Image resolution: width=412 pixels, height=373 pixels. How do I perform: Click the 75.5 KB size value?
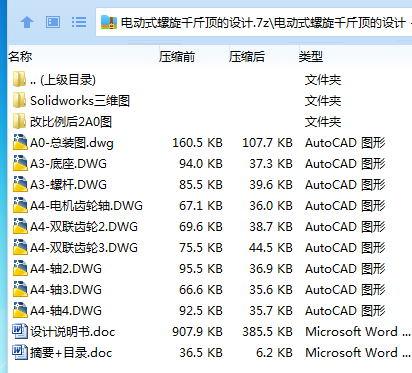(201, 248)
